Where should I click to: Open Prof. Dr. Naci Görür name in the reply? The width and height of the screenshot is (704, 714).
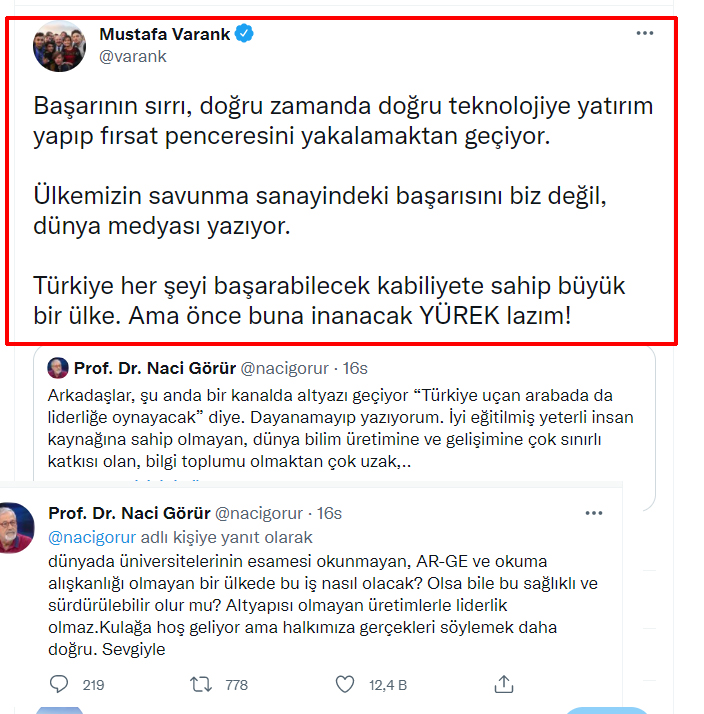click(130, 513)
